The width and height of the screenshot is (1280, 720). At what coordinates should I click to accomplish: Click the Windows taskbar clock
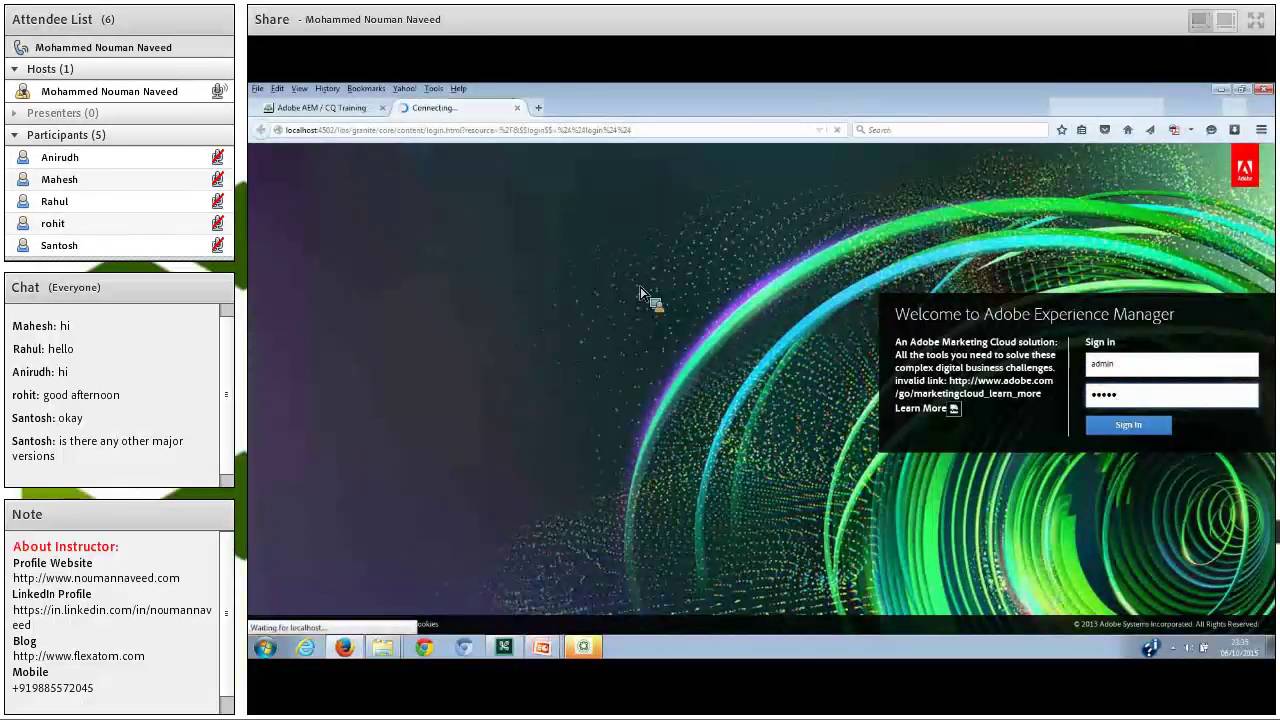1240,648
